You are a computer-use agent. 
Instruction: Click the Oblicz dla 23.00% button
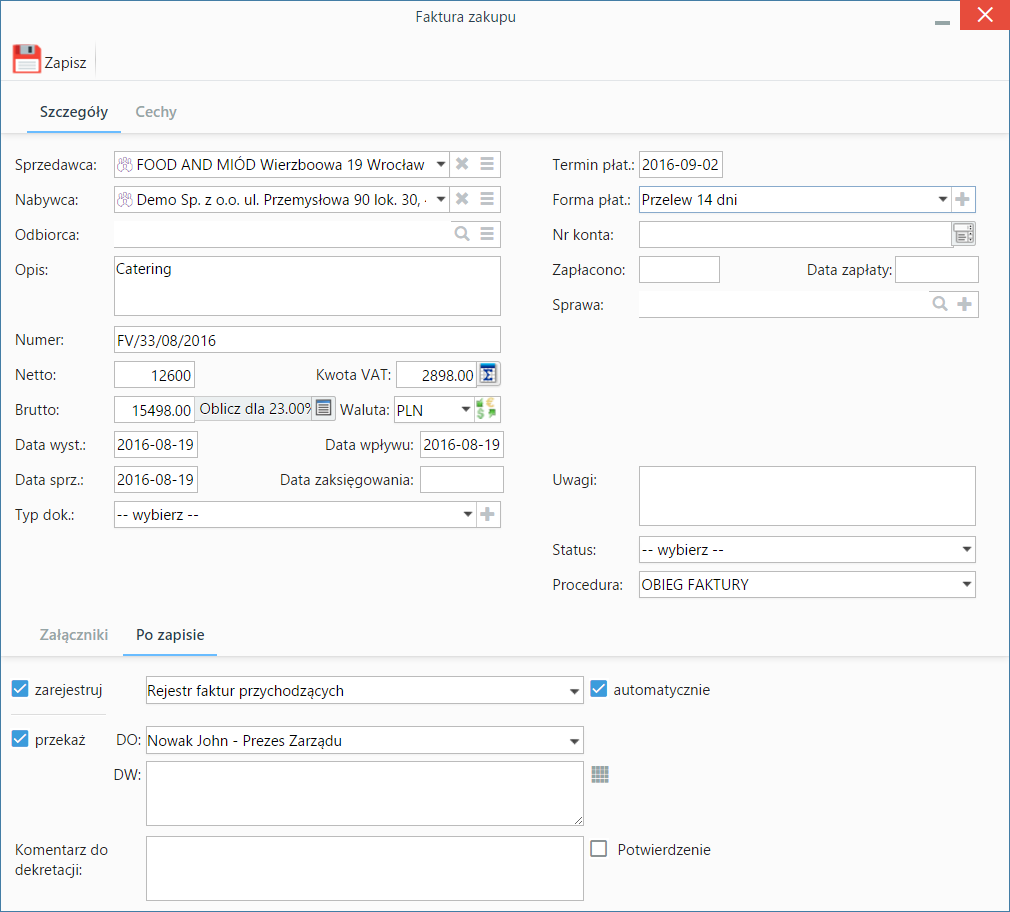[254, 408]
